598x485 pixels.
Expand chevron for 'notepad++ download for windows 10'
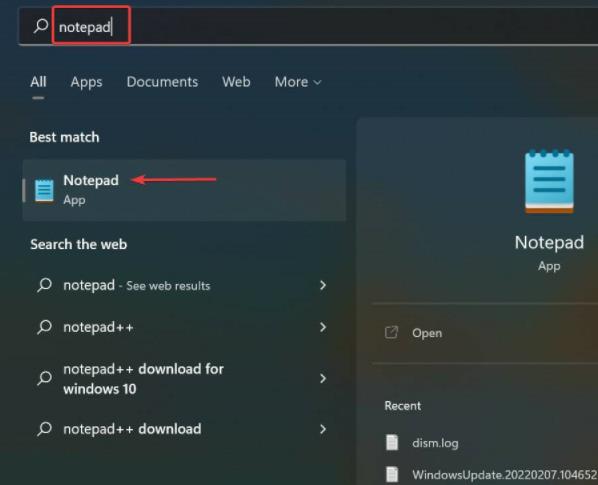tap(323, 379)
